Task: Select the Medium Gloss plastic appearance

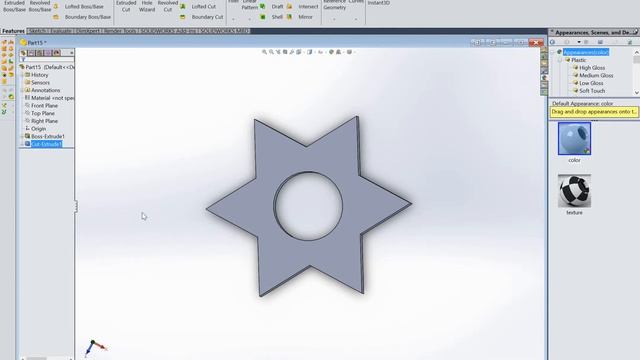Action: click(x=593, y=76)
